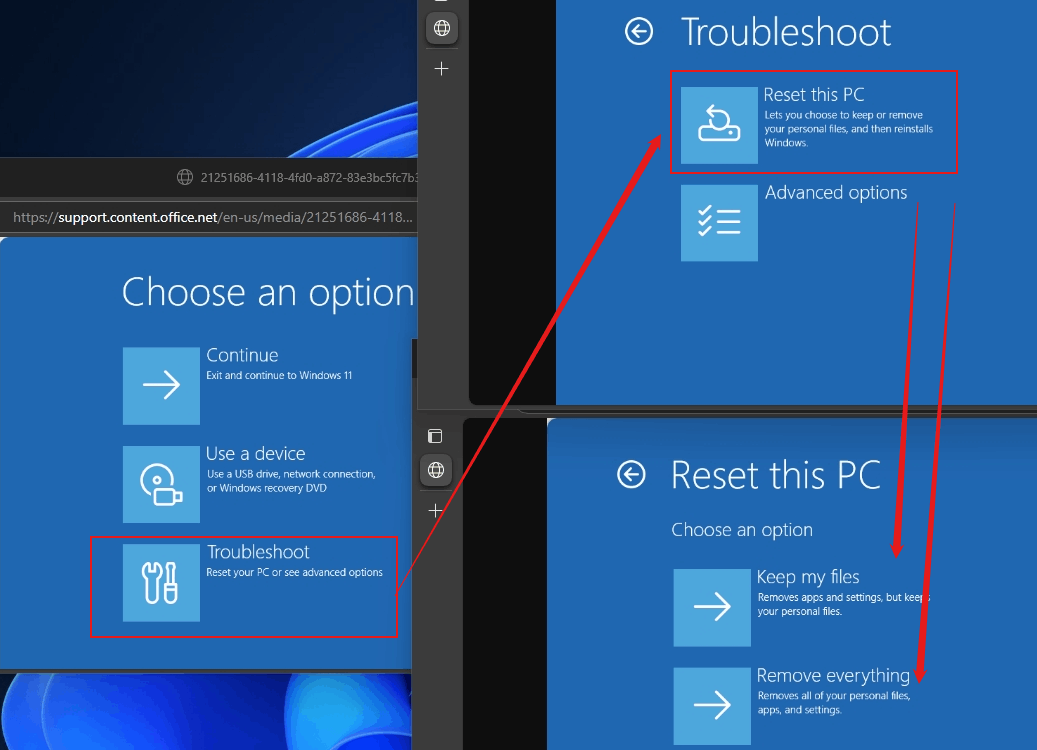Click the globe tab icon in the Troubleshoot window sidebar
Viewport: 1037px width, 750px height.
click(442, 28)
